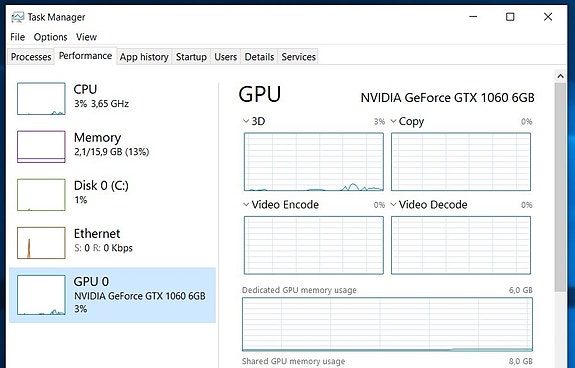This screenshot has width=575, height=368.
Task: Go to the Startup tab
Action: 191,57
